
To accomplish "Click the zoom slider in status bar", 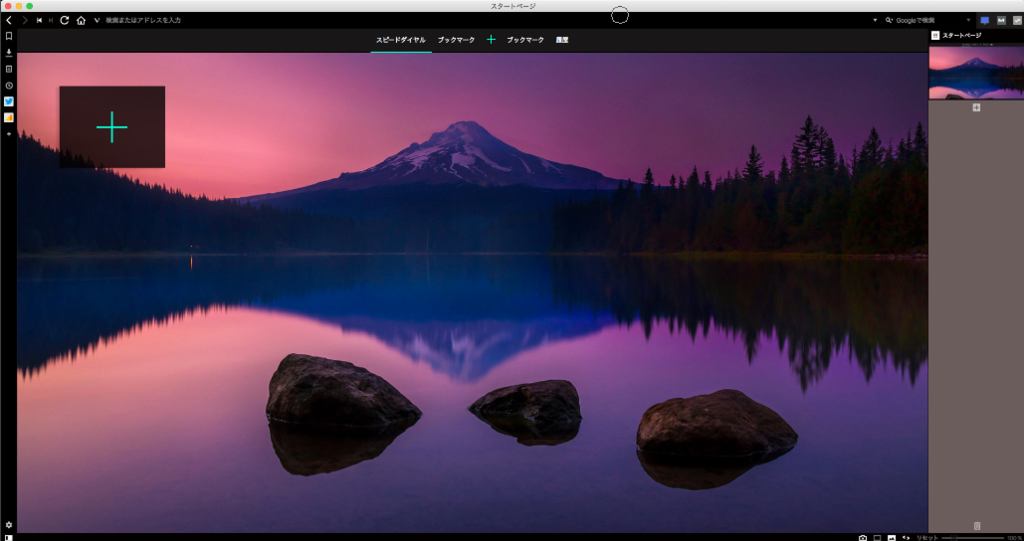I will coord(972,538).
